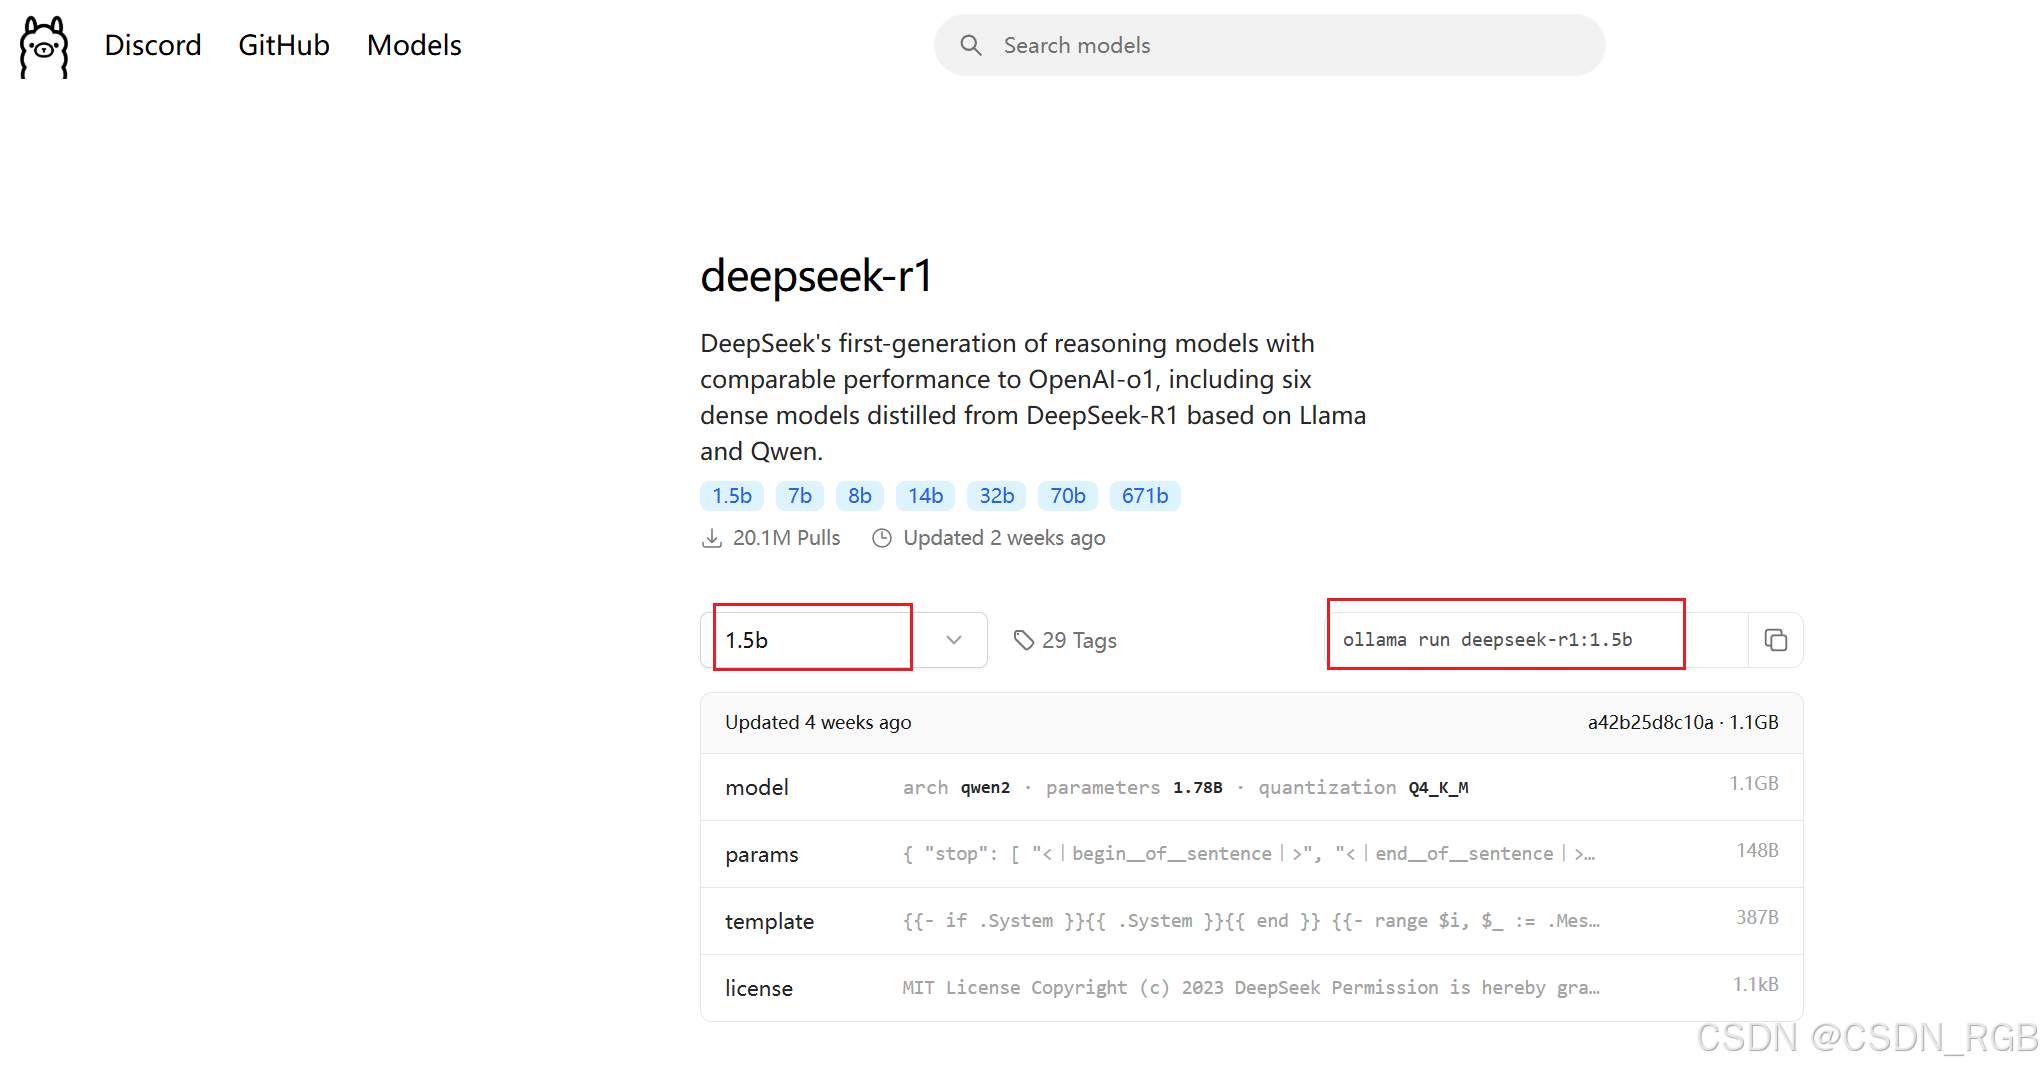The height and width of the screenshot is (1072, 2043).
Task: Select the 8b size tag
Action: click(x=860, y=496)
